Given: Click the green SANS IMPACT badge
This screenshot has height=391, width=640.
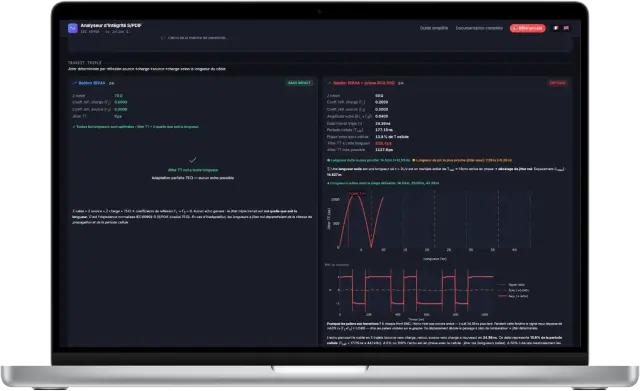Looking at the screenshot, I should coord(299,83).
